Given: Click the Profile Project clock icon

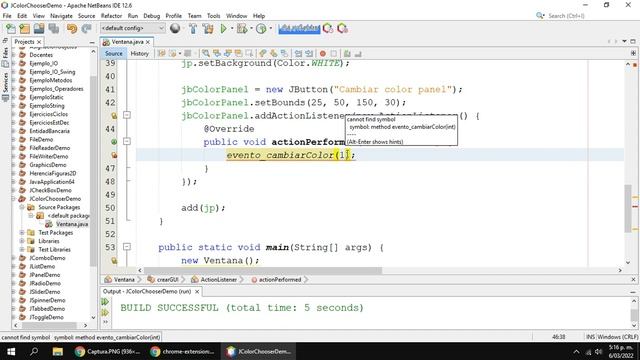Looking at the screenshot, I should 261,29.
